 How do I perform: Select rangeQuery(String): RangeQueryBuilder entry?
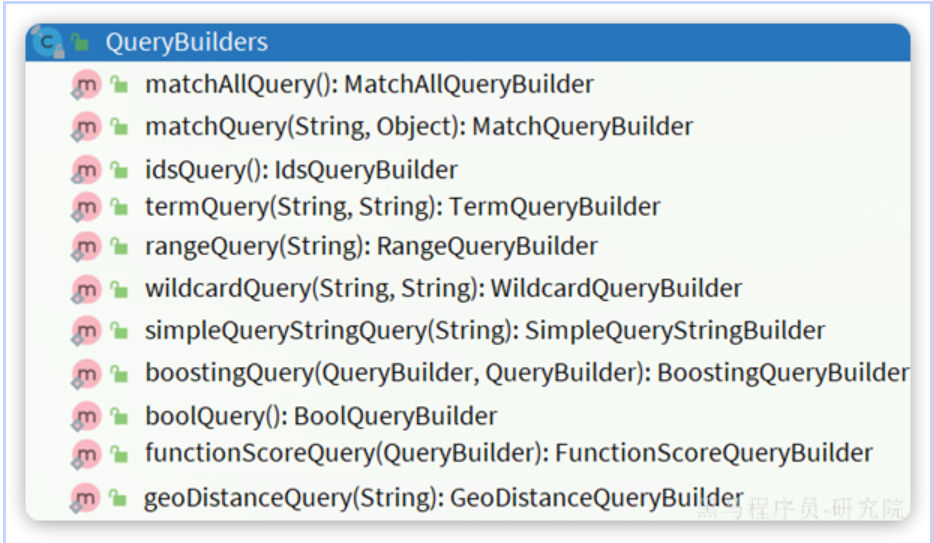pos(371,246)
